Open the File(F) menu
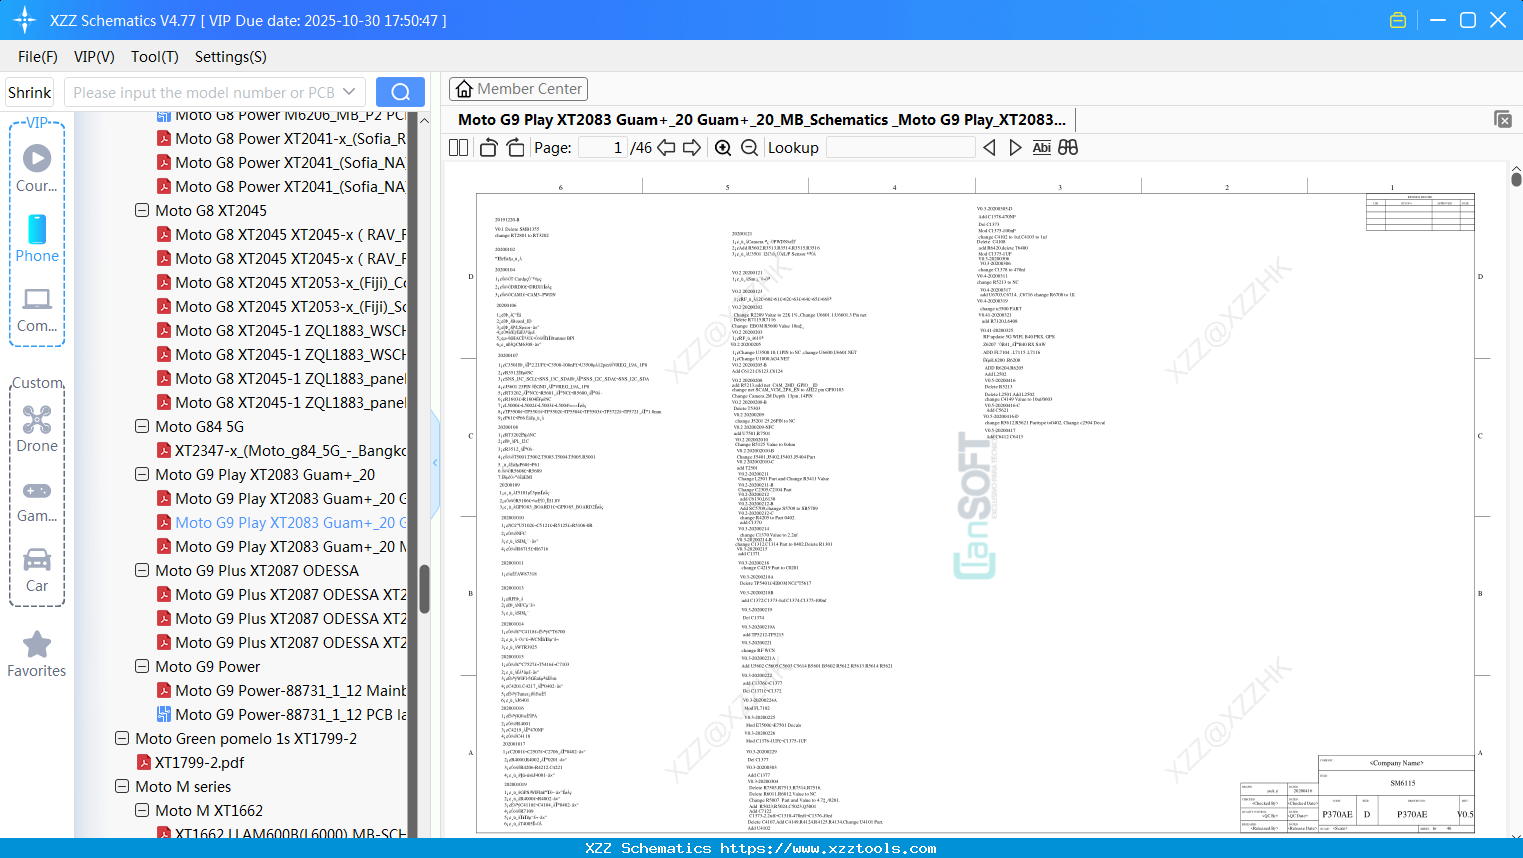The image size is (1523, 858). (x=38, y=57)
